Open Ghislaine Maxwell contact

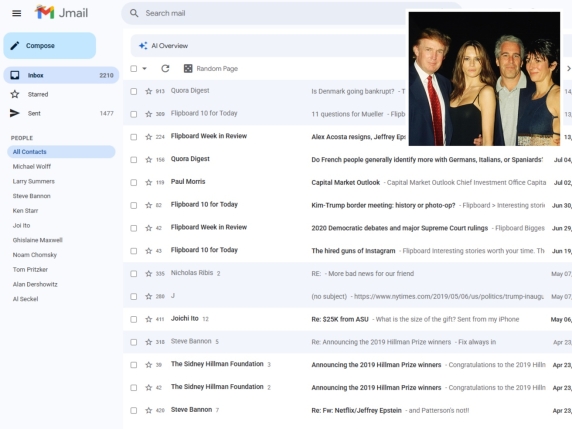click(38, 240)
